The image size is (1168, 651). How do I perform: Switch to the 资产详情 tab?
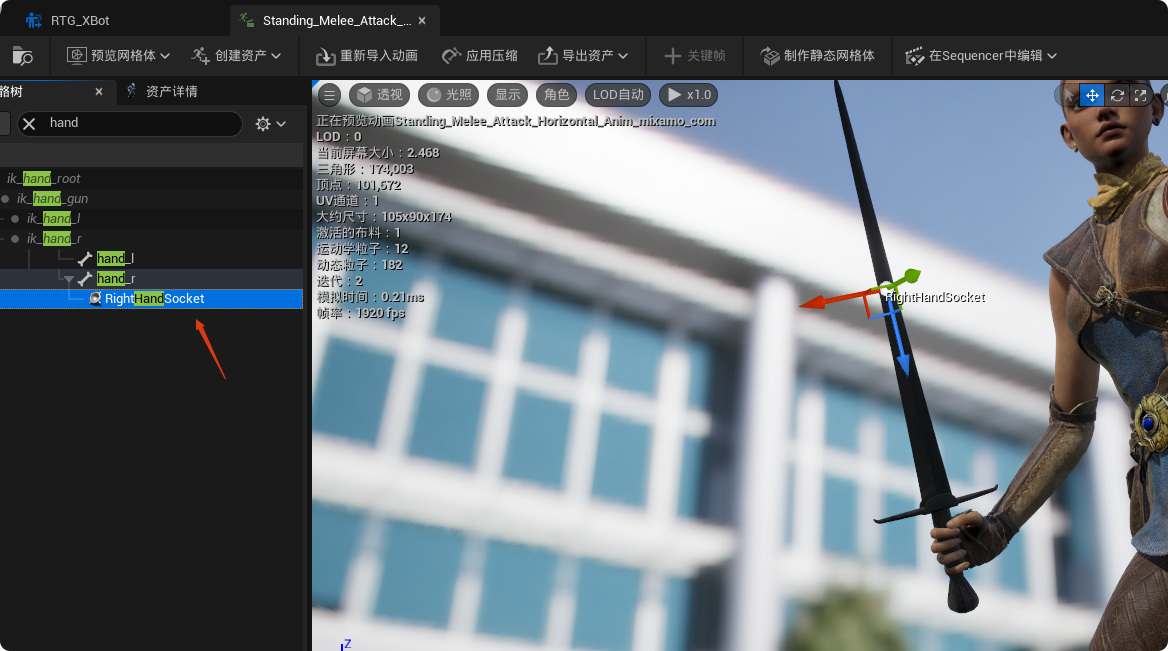[x=162, y=92]
